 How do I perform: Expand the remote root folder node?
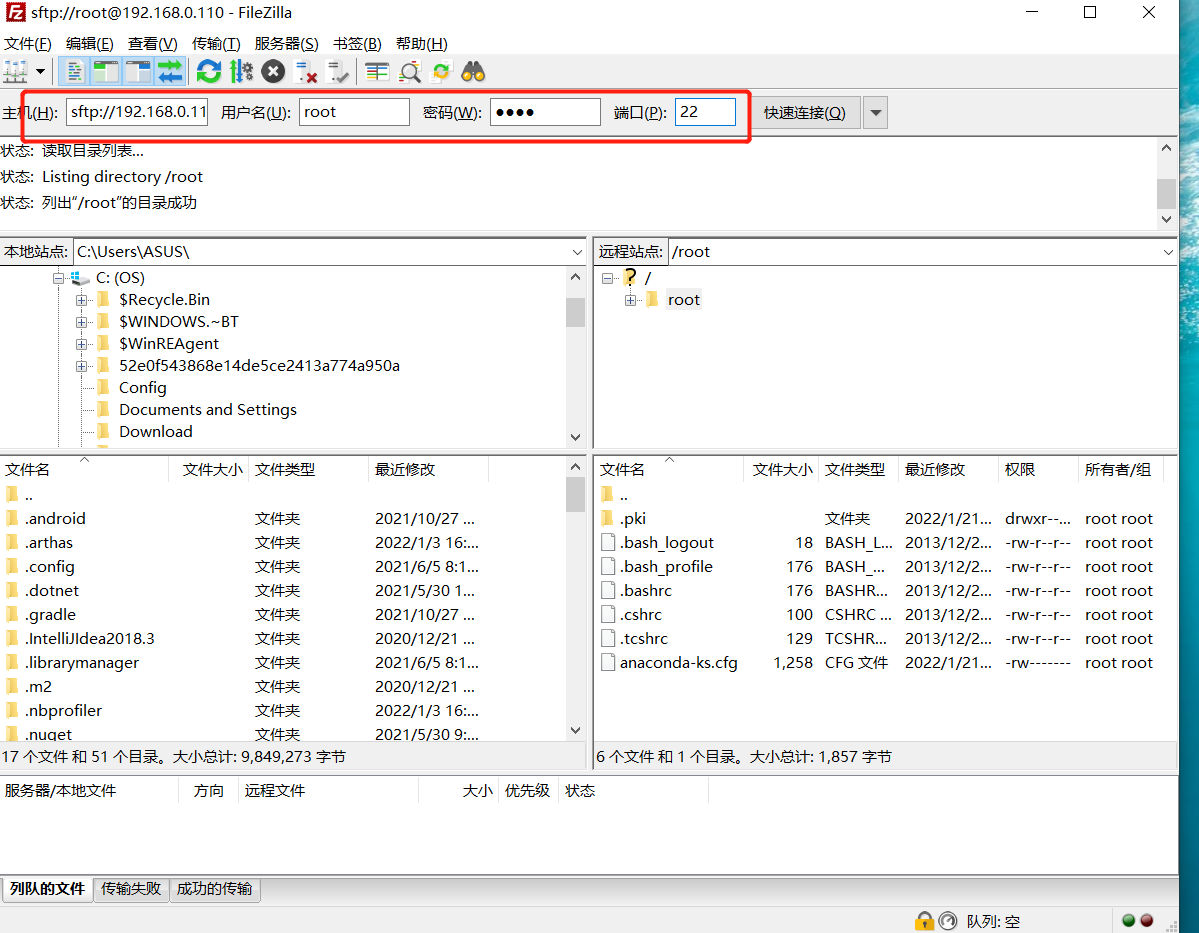(630, 301)
